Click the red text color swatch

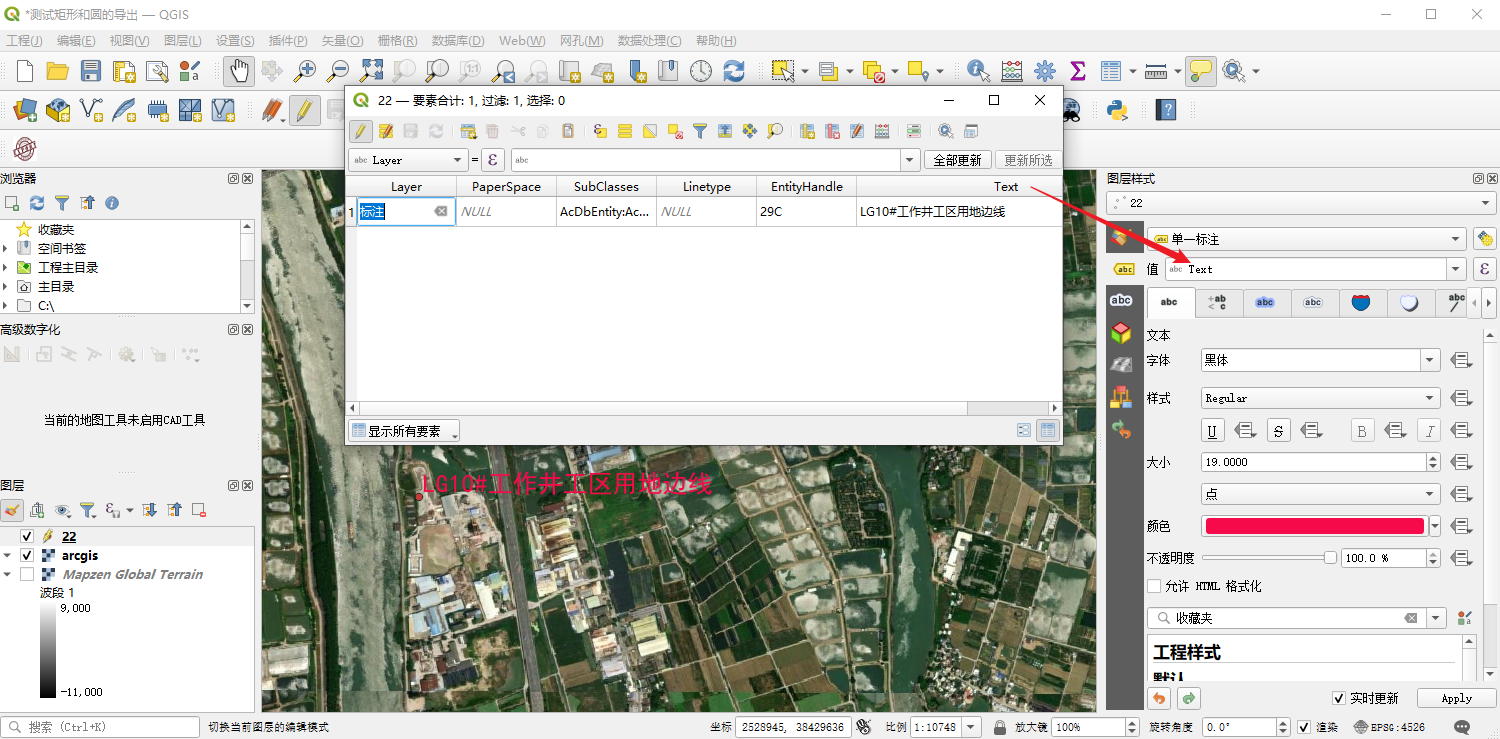pyautogui.click(x=1314, y=526)
